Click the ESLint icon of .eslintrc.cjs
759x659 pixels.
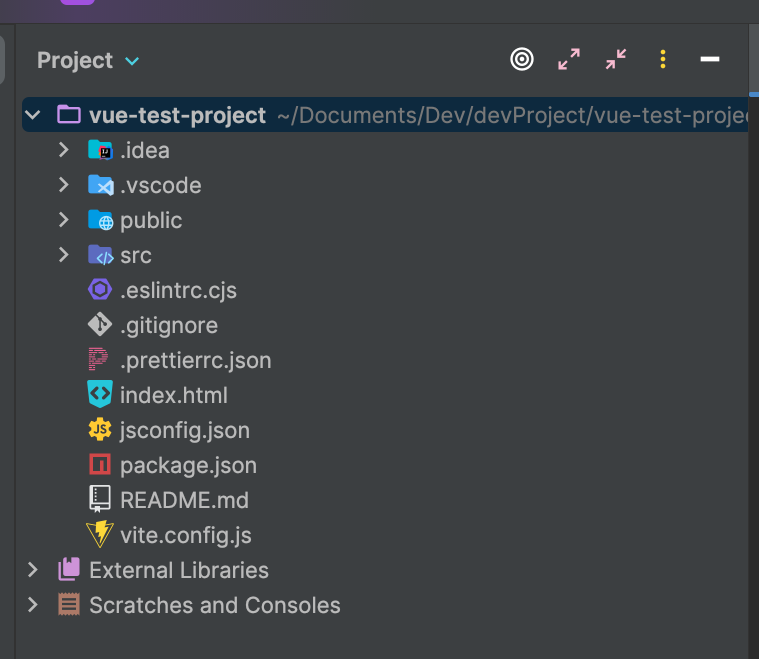(x=100, y=290)
